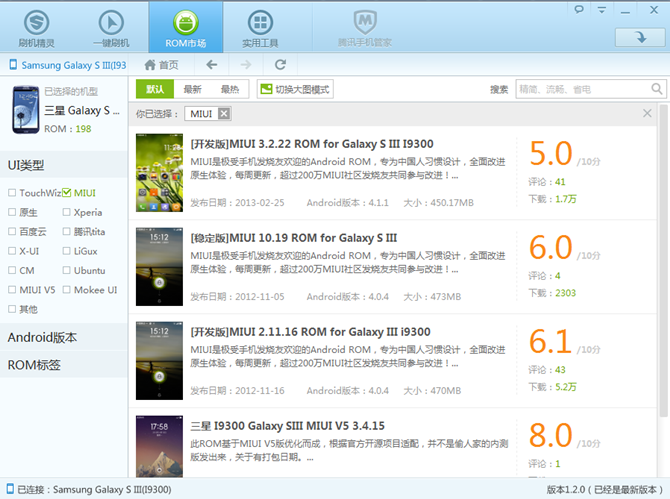670x499 pixels.
Task: Tick the MIUI V5 checkbox
Action: pyautogui.click(x=12, y=289)
